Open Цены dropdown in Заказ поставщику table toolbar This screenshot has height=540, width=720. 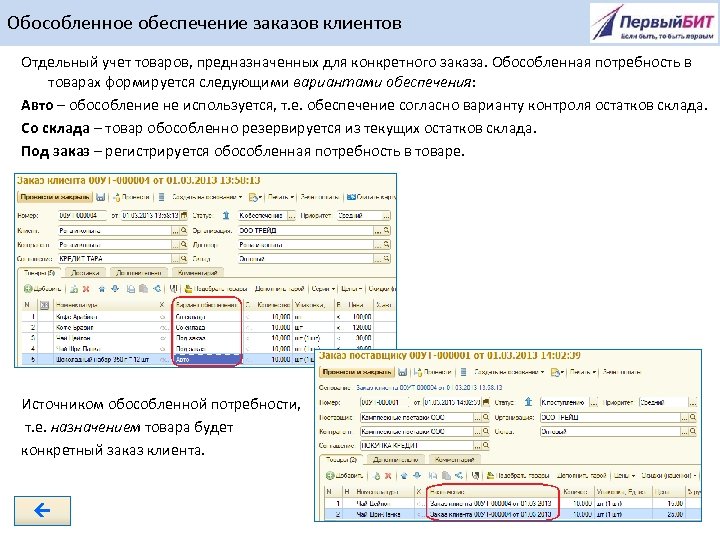pos(625,475)
